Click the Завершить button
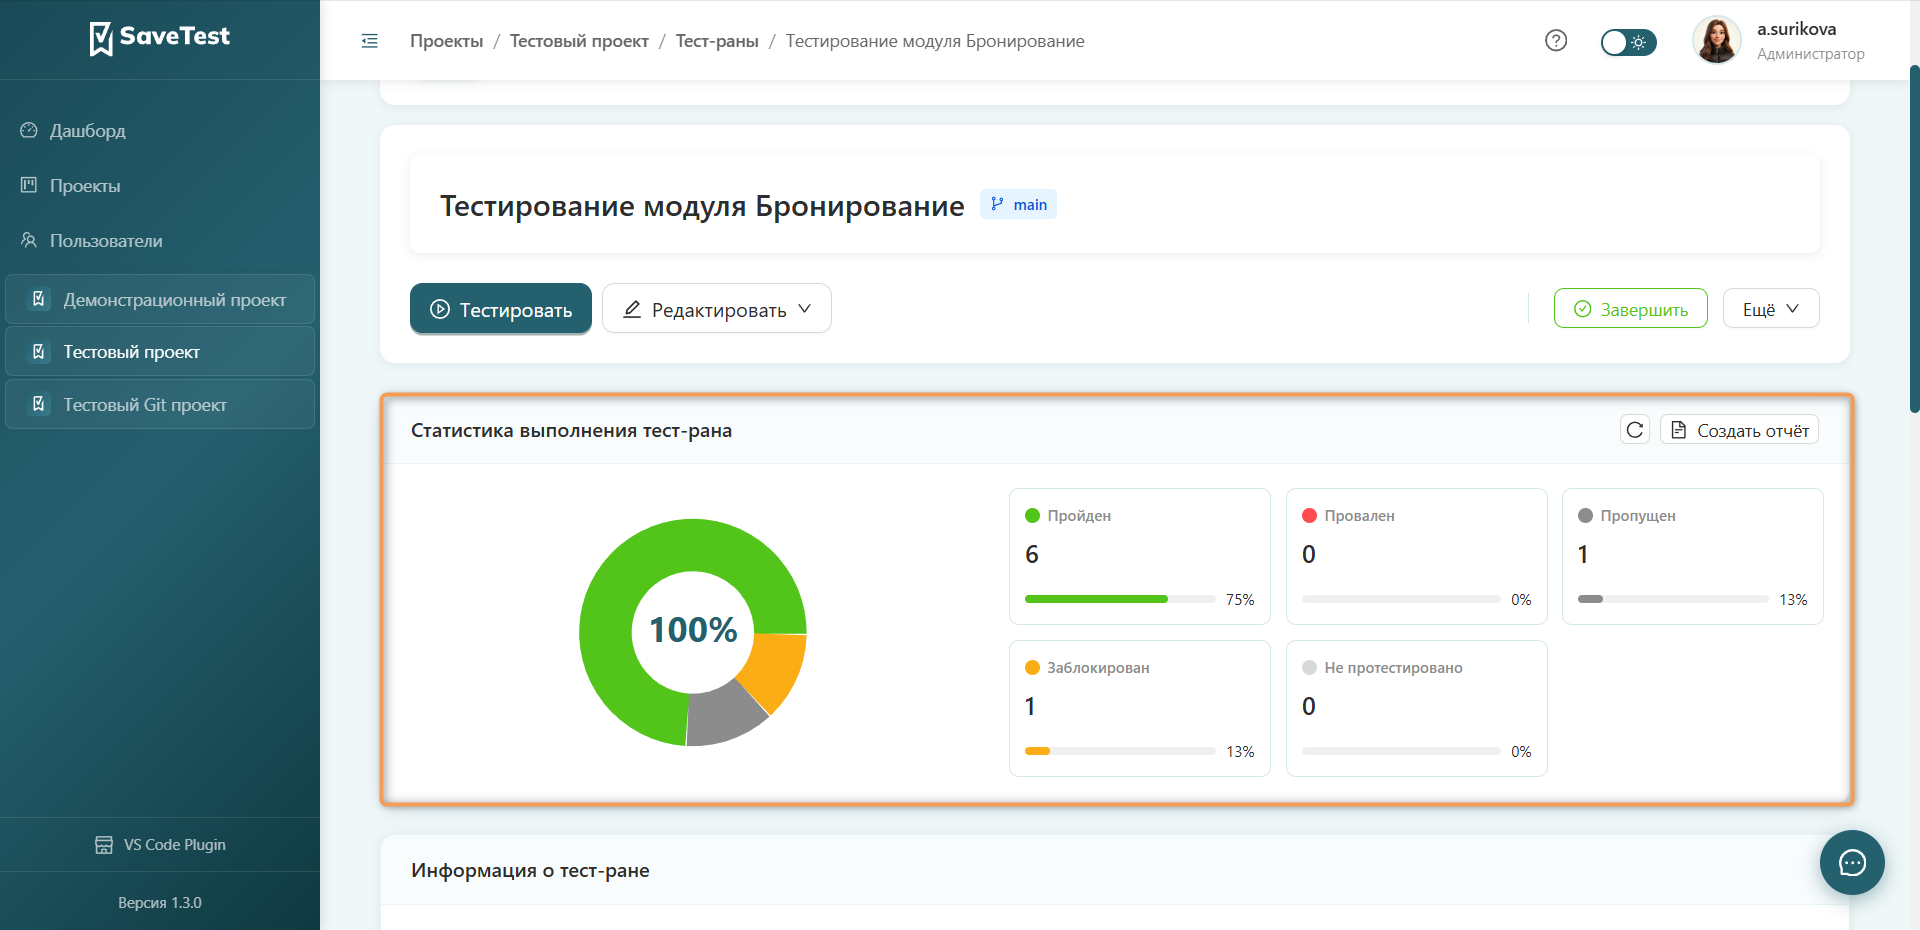Image resolution: width=1920 pixels, height=930 pixels. coord(1631,309)
